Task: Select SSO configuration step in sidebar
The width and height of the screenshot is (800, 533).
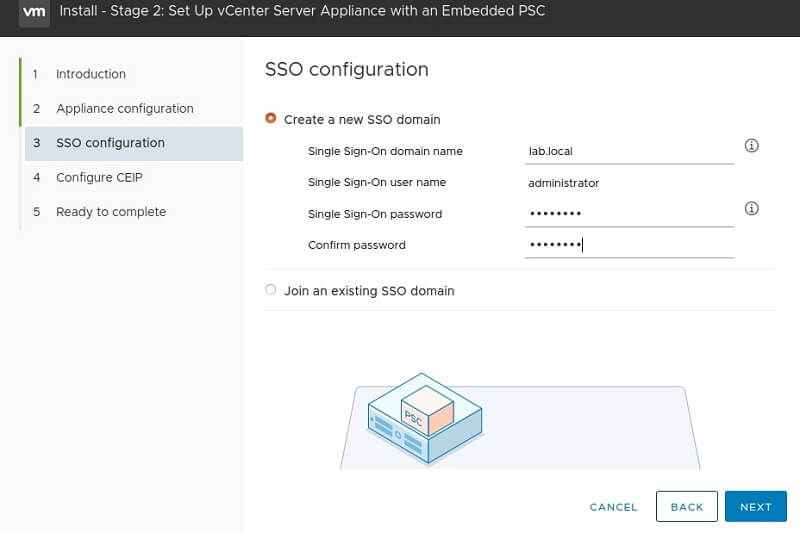Action: click(x=110, y=143)
